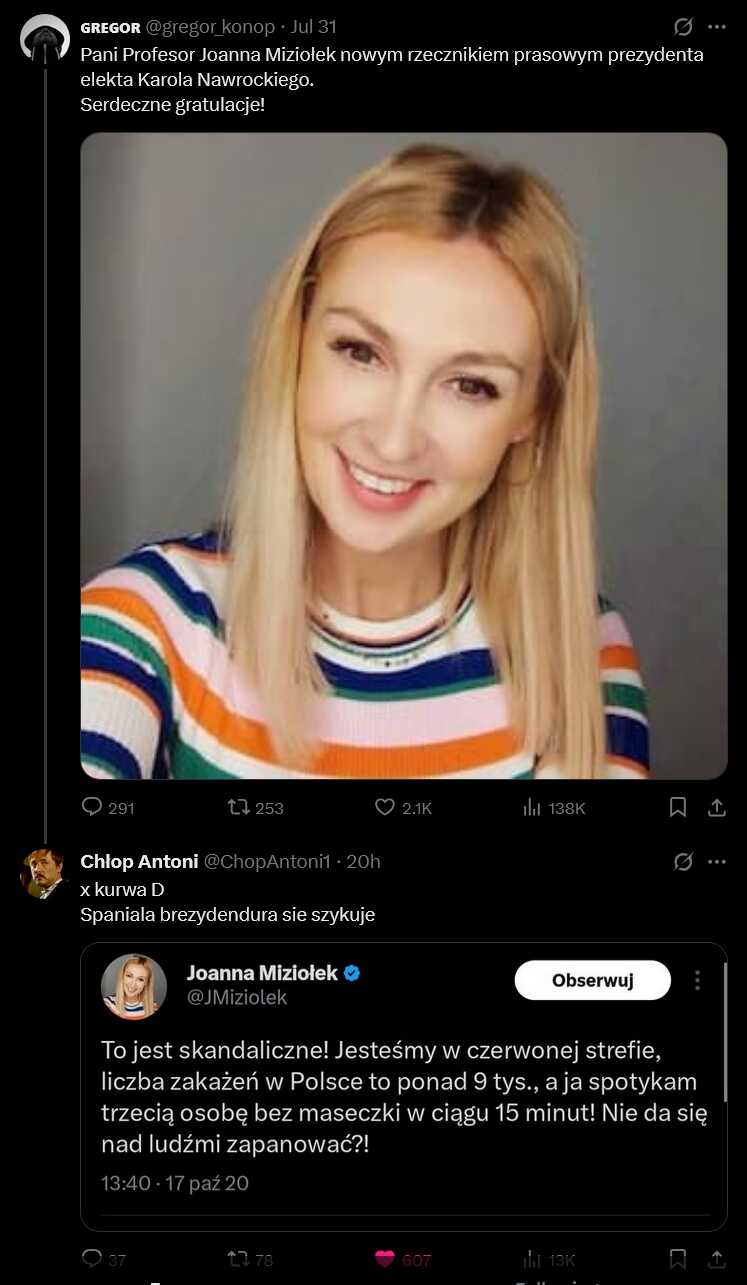Click Joanna Miziołek's avatar in quoted tweet
The height and width of the screenshot is (1285, 747).
click(x=134, y=986)
